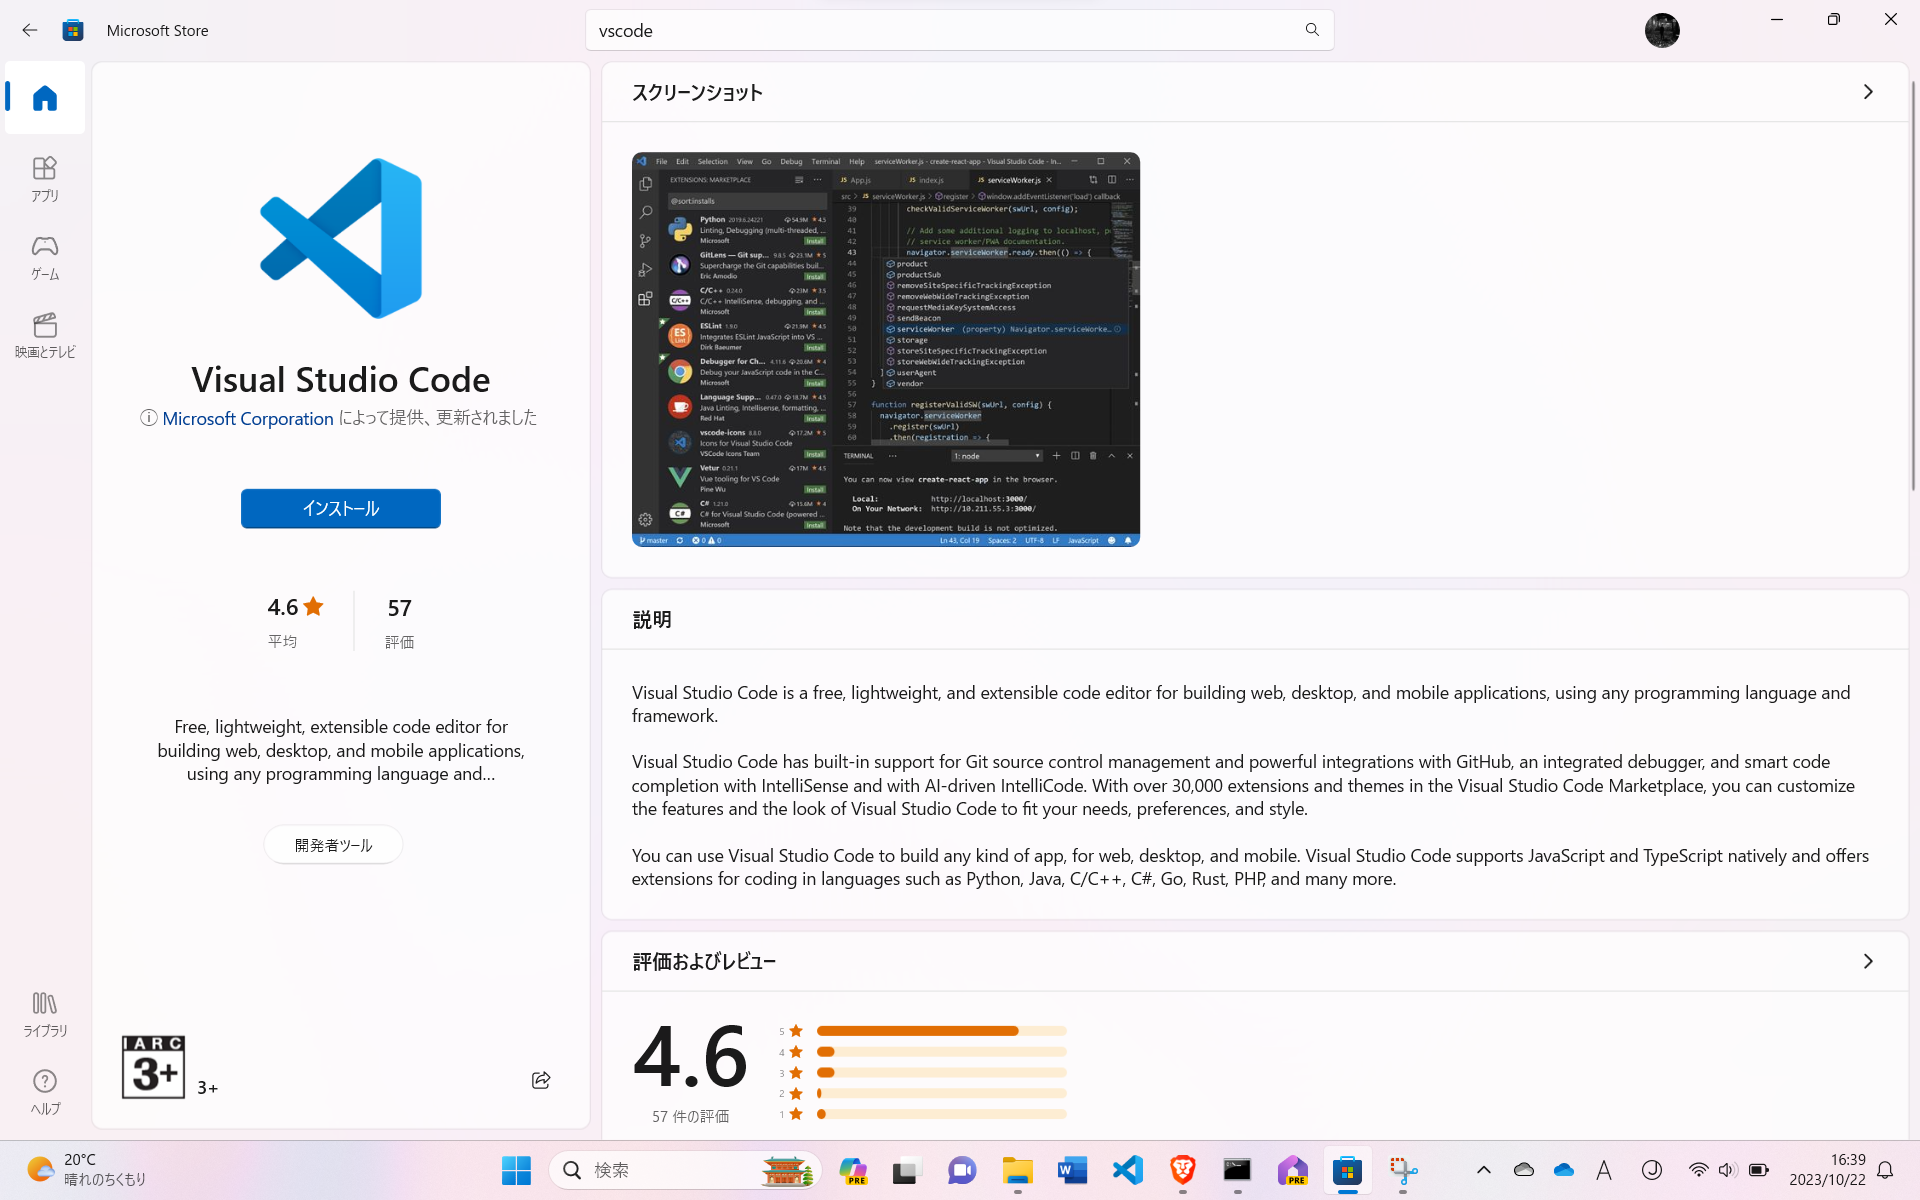Expand the スクリーンショット section chevron
The height and width of the screenshot is (1200, 1920).
tap(1867, 92)
